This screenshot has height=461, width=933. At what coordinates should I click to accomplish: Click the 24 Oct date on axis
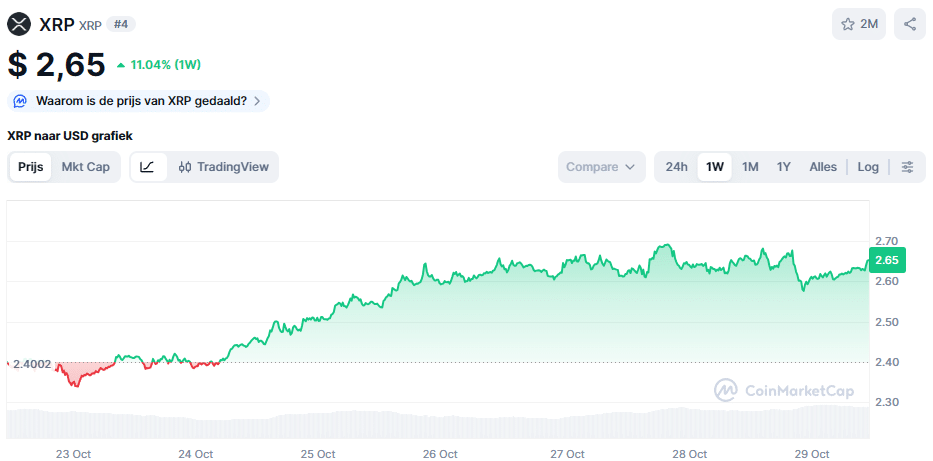(x=196, y=454)
